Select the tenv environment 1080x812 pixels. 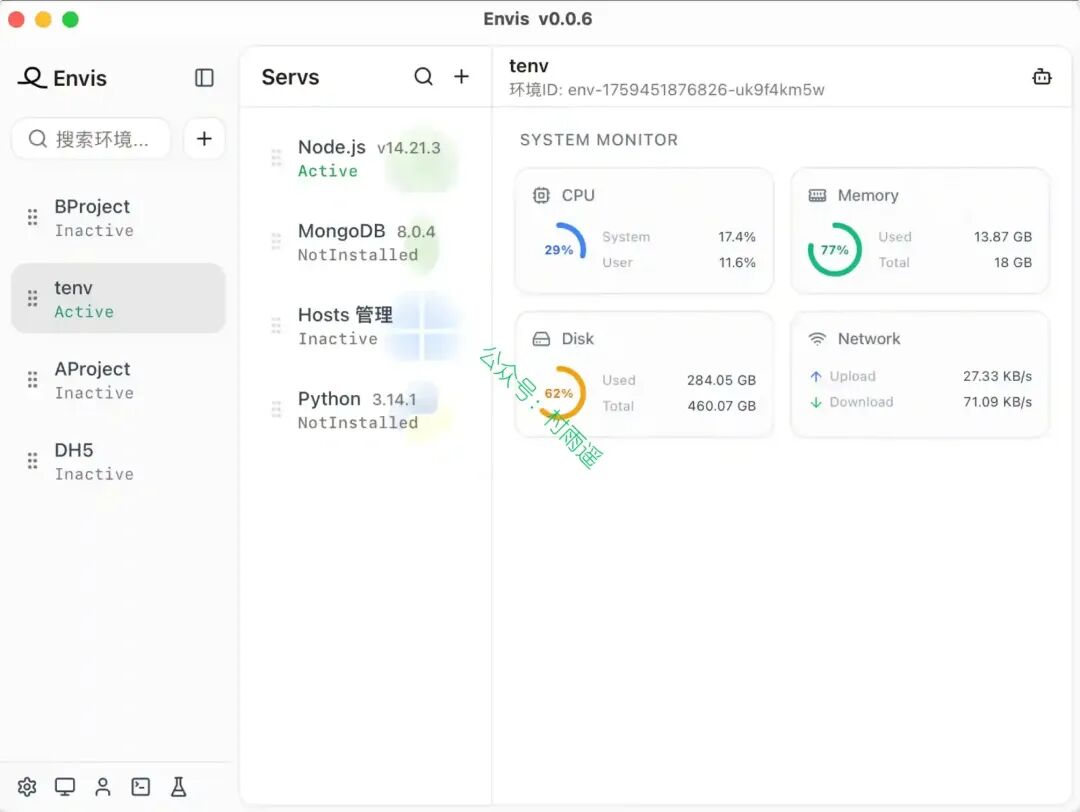tap(118, 298)
